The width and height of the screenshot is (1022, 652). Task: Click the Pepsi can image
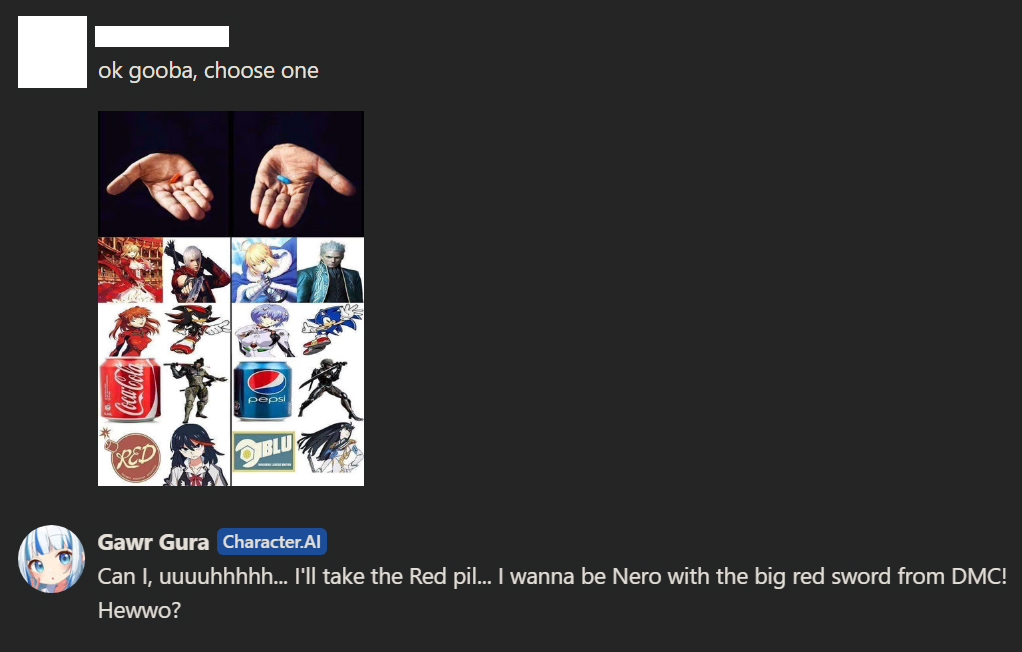pyautogui.click(x=263, y=391)
